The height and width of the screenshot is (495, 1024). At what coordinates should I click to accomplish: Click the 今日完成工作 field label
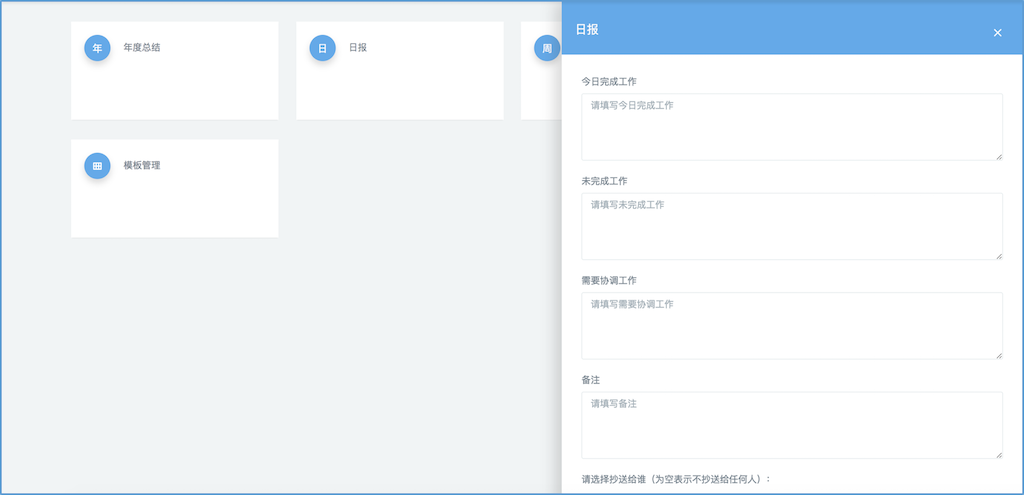pos(609,82)
